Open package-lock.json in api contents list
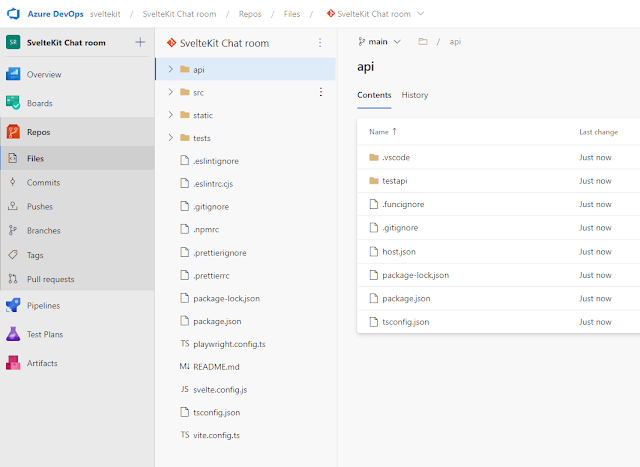The height and width of the screenshot is (467, 640). coord(416,275)
